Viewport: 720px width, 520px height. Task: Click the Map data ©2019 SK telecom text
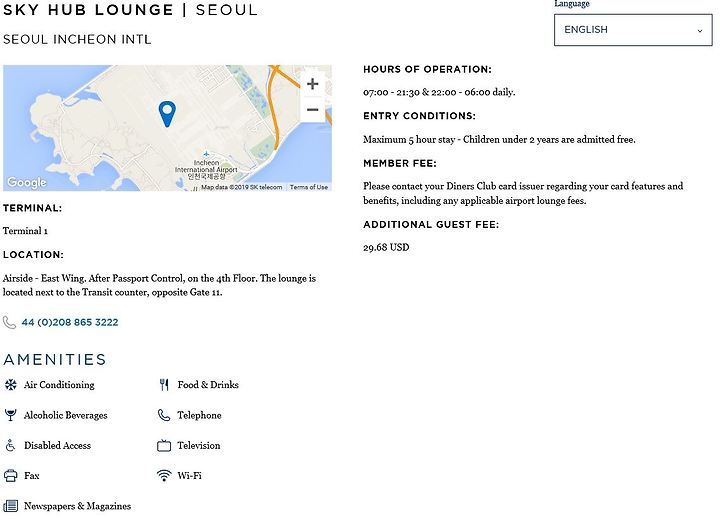pyautogui.click(x=242, y=187)
